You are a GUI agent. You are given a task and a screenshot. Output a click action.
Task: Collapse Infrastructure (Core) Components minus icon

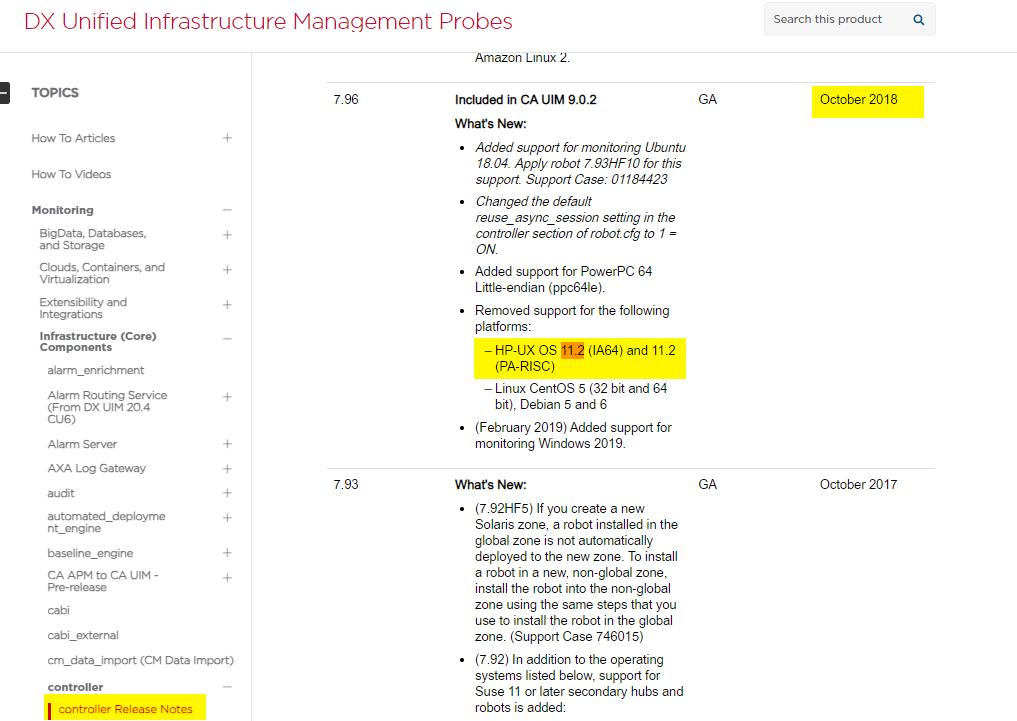coord(227,339)
